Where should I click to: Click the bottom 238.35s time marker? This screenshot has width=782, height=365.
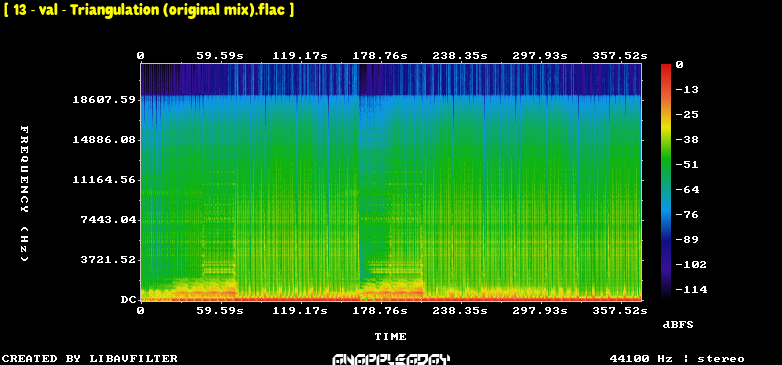(x=460, y=311)
